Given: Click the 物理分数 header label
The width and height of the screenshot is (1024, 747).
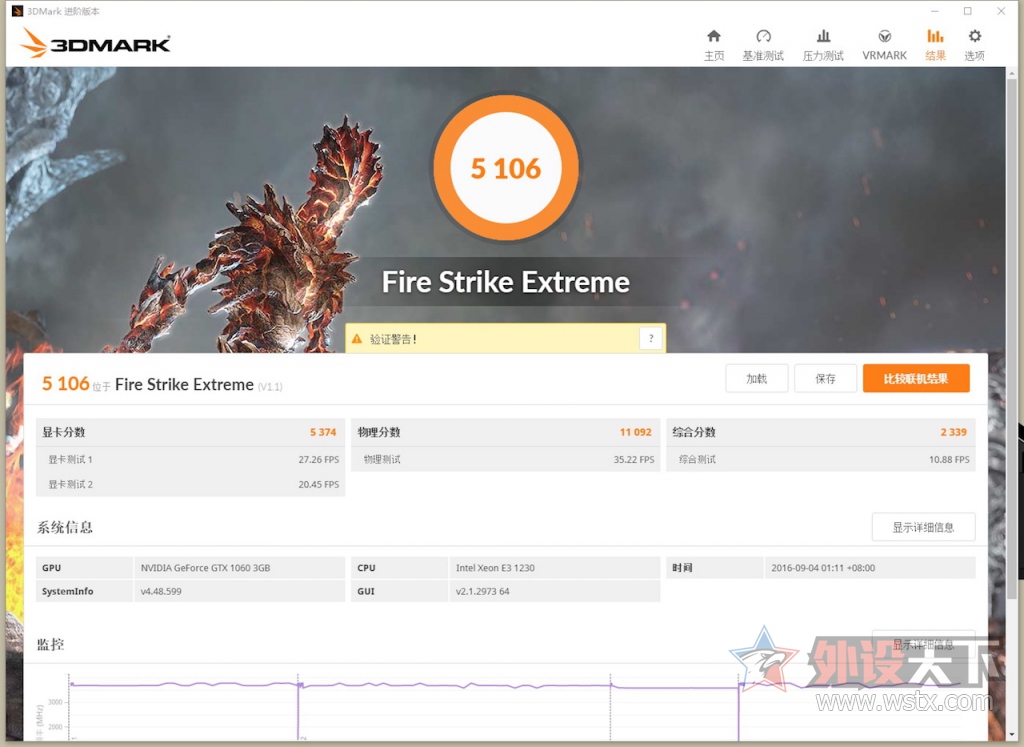Looking at the screenshot, I should pos(379,432).
